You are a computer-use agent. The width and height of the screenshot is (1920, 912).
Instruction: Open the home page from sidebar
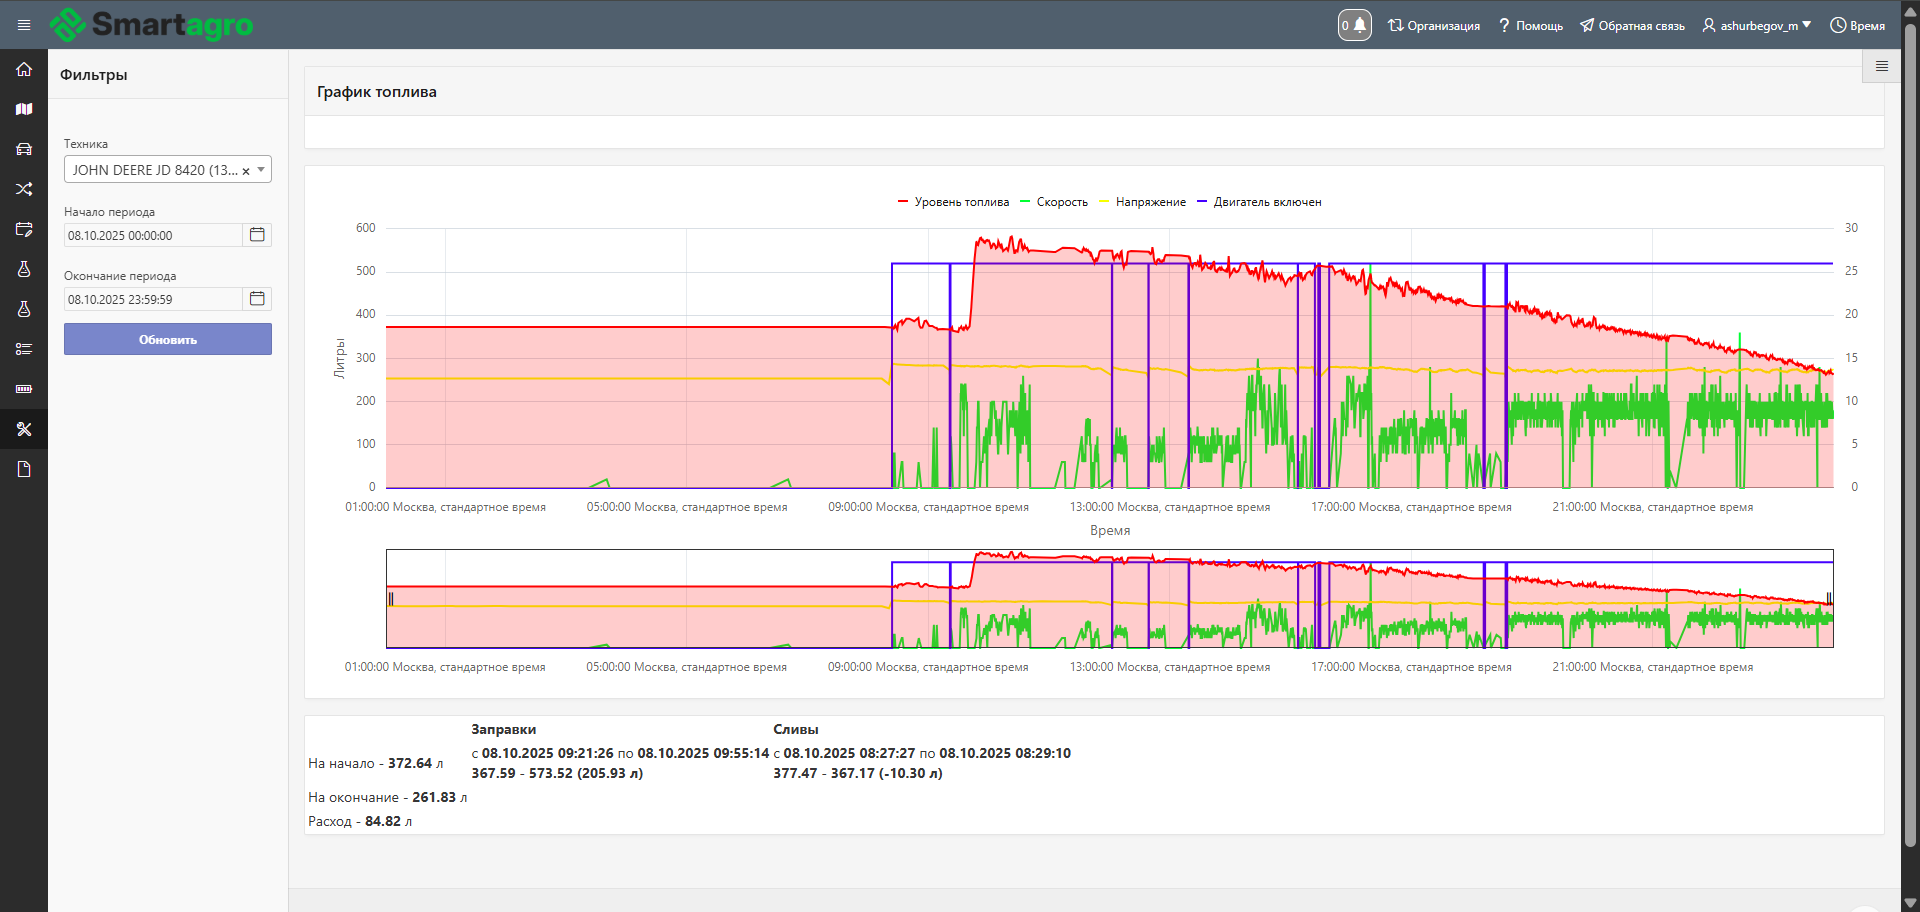coord(24,69)
